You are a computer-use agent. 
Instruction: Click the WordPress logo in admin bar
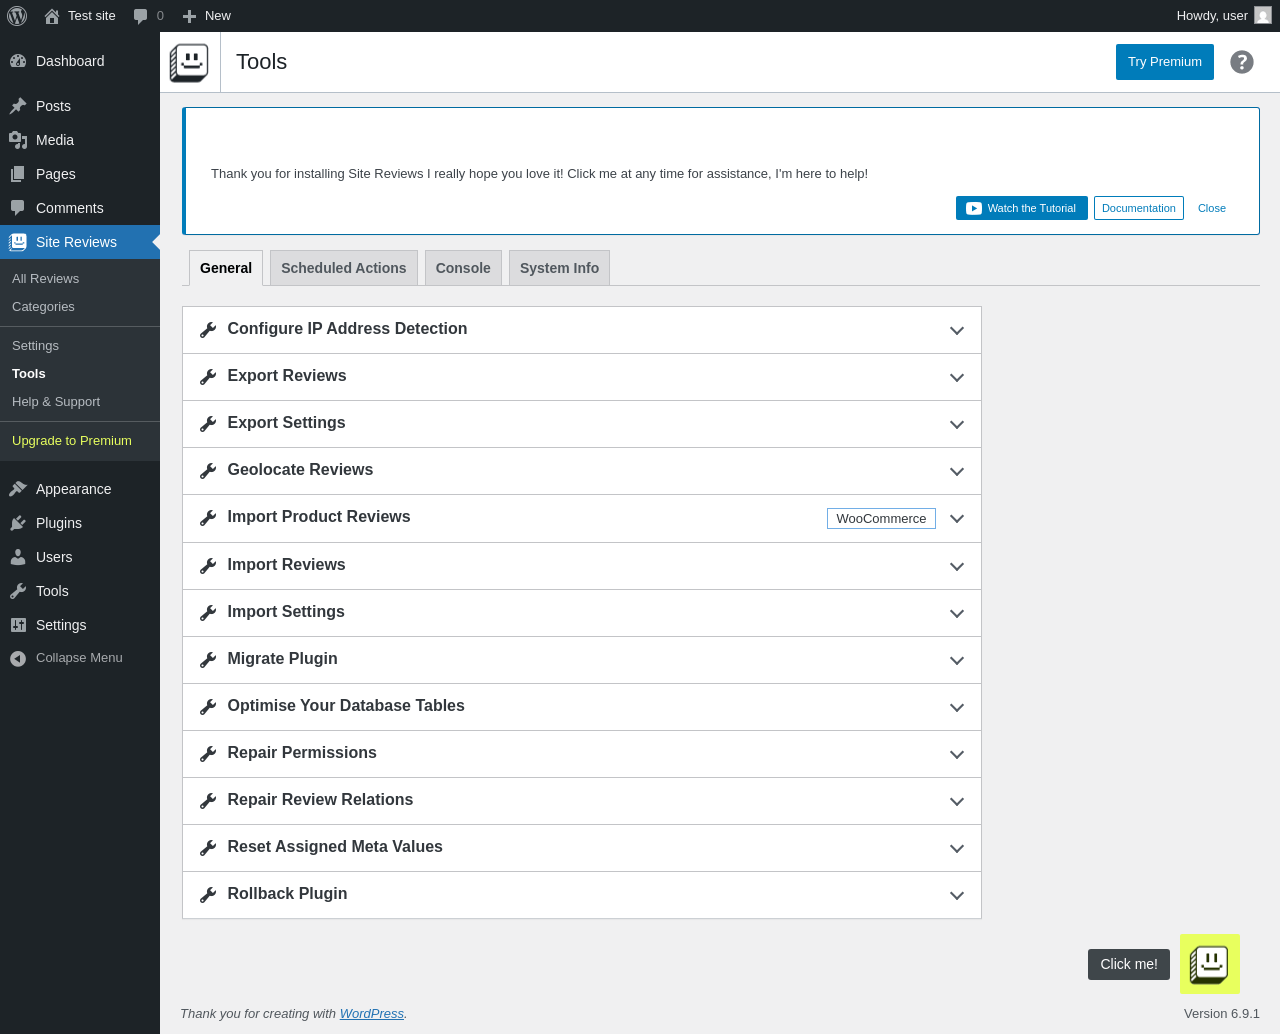pyautogui.click(x=17, y=16)
